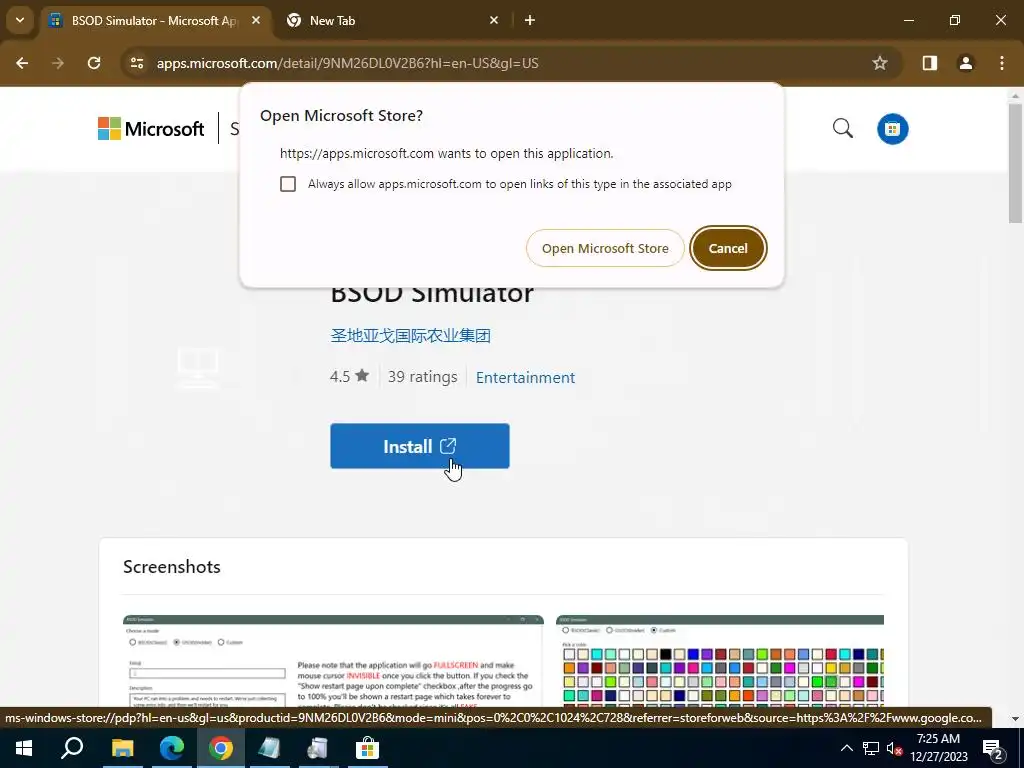
Task: Click the blue Microsoft Store round icon
Action: click(x=892, y=129)
